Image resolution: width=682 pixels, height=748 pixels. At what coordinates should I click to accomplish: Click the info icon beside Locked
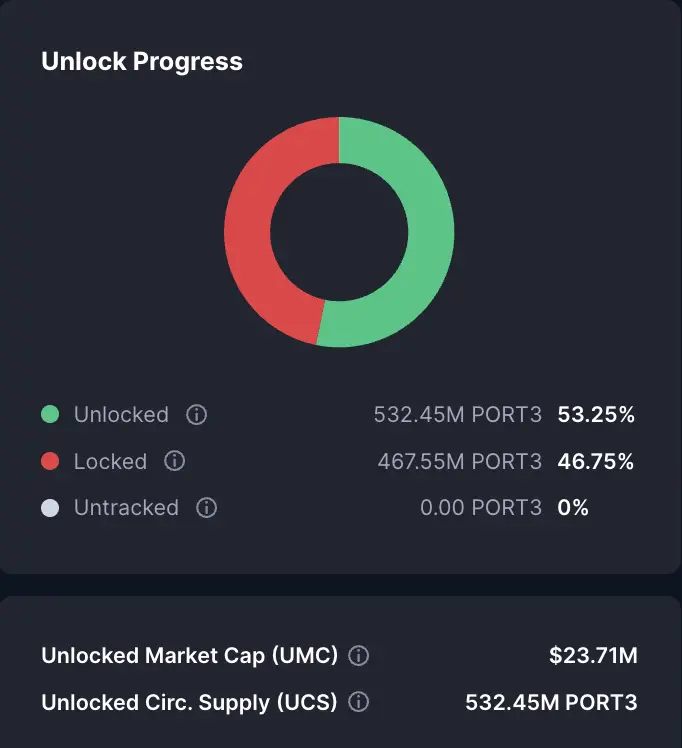175,461
